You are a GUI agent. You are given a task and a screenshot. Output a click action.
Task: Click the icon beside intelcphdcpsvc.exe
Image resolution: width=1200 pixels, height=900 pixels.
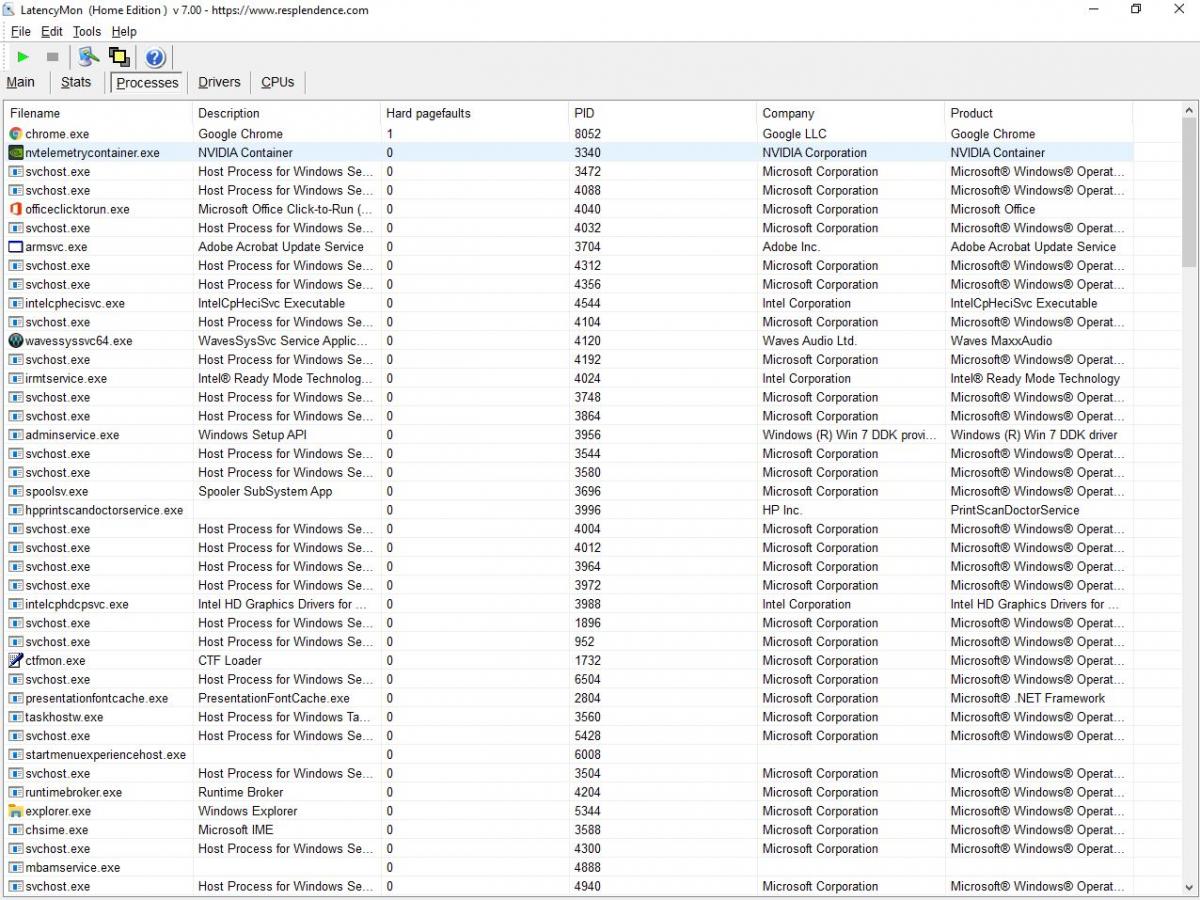[16, 604]
